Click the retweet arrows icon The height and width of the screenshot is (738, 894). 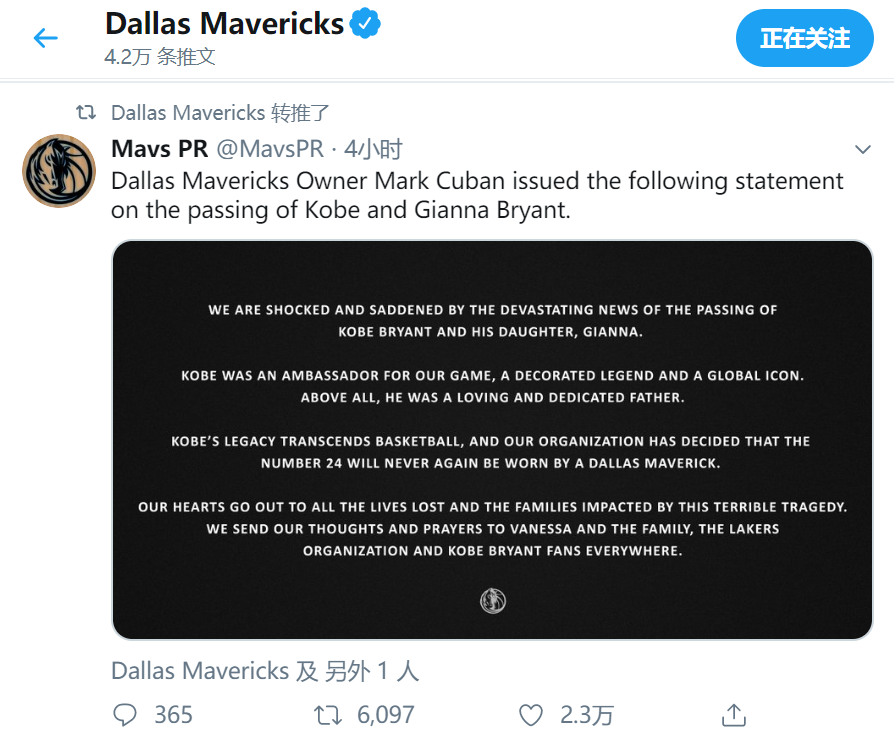[328, 715]
